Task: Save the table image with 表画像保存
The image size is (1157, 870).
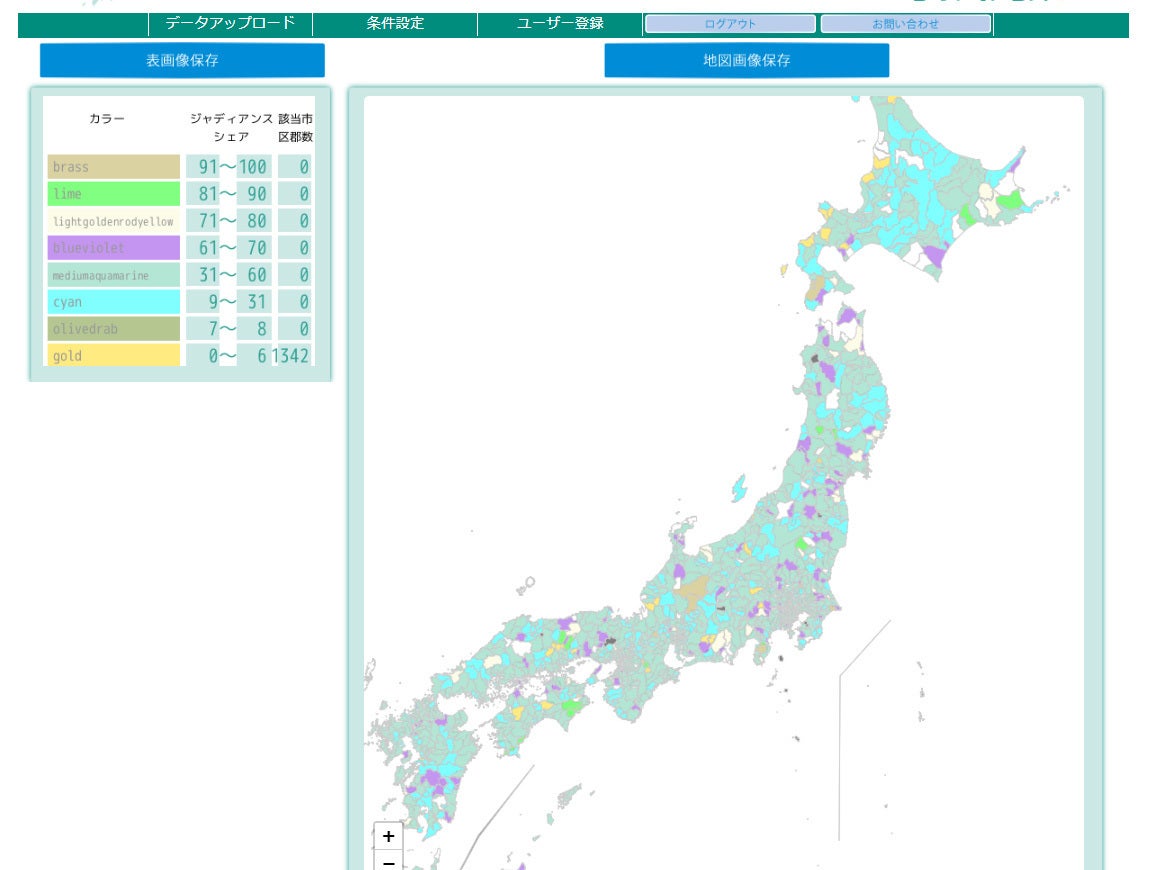Action: pyautogui.click(x=182, y=61)
